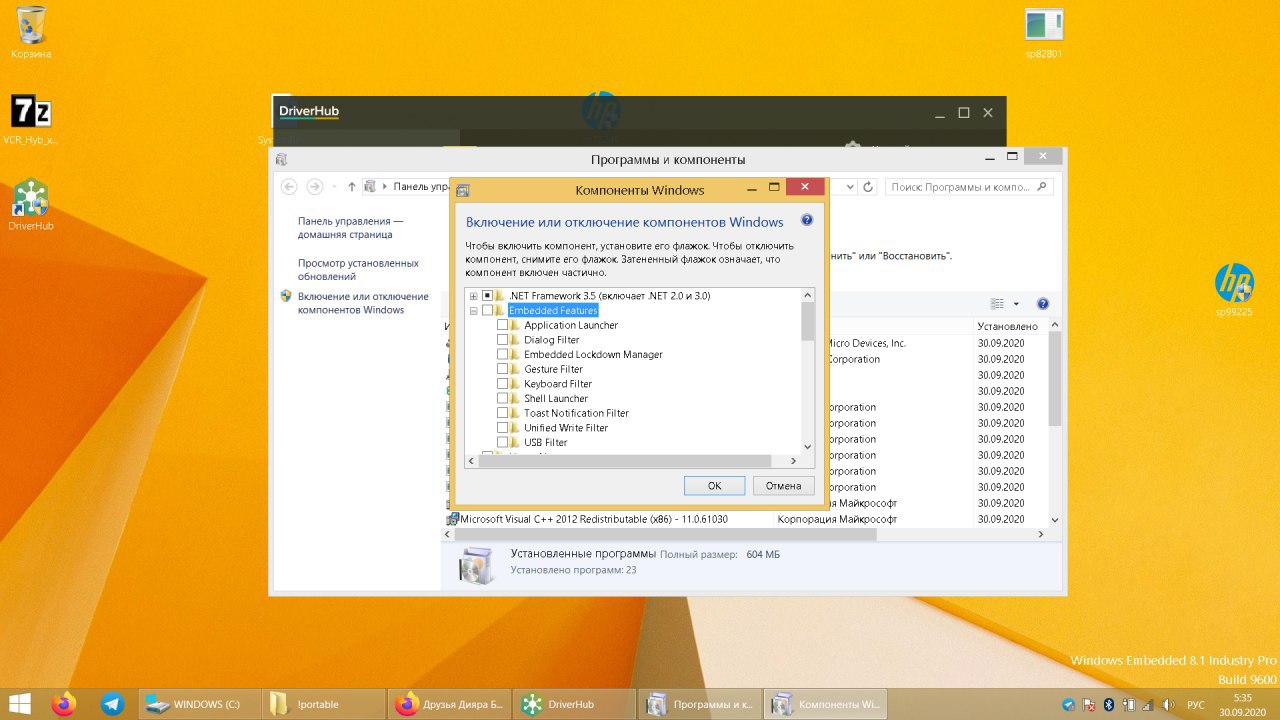Enable the Shell Launcher checkbox

[502, 398]
